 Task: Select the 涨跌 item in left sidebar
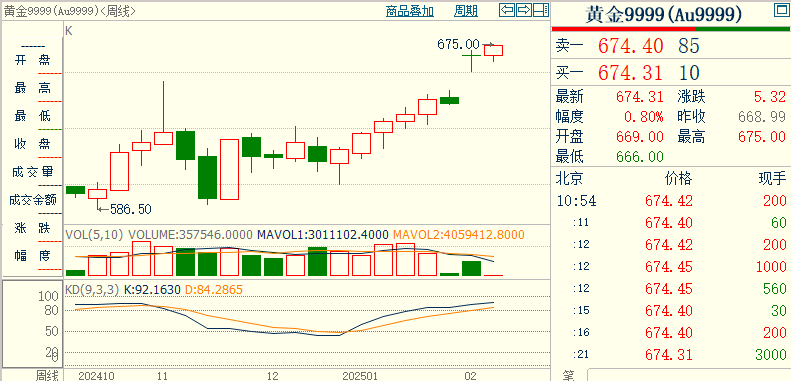[x=33, y=228]
